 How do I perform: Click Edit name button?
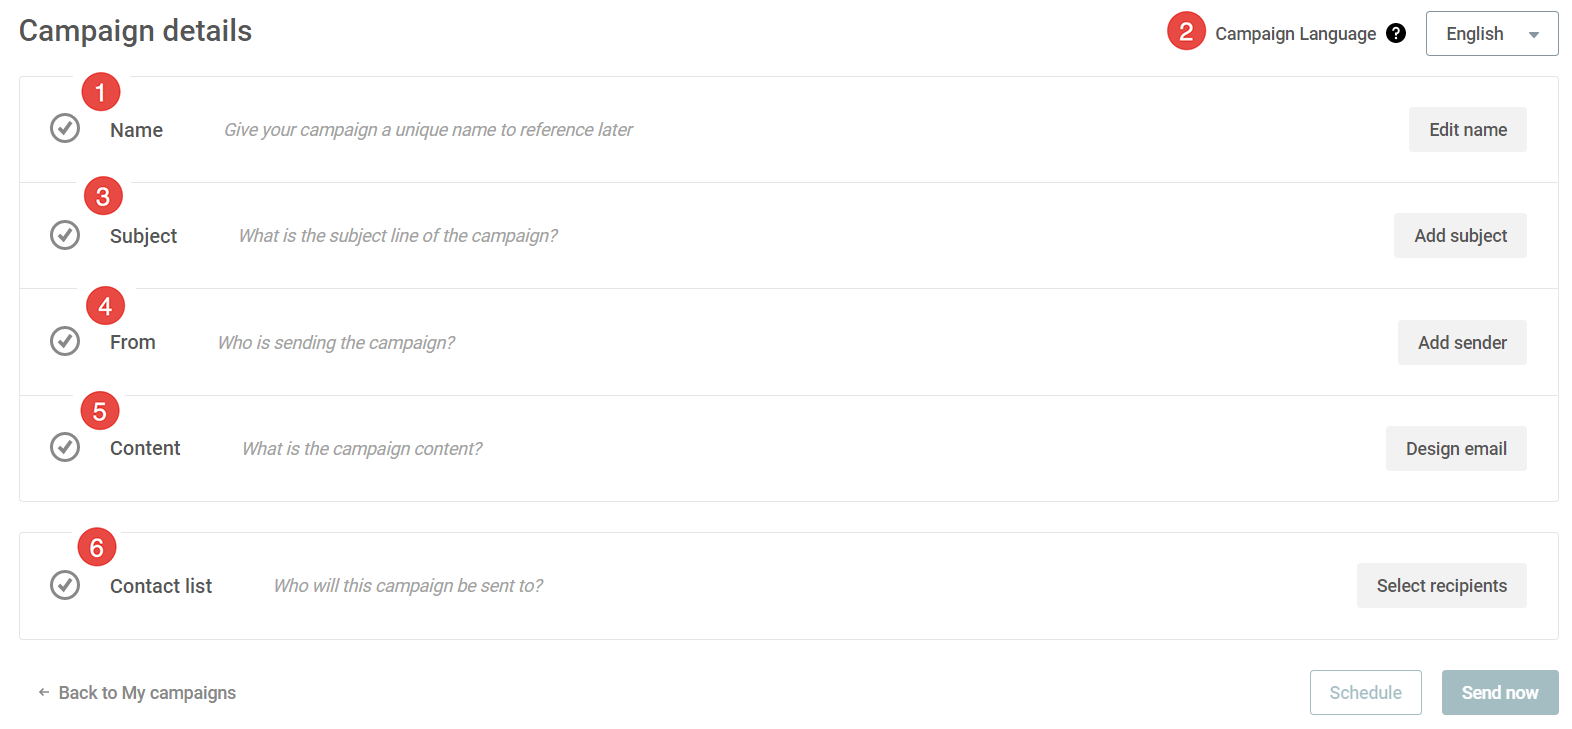pos(1467,129)
